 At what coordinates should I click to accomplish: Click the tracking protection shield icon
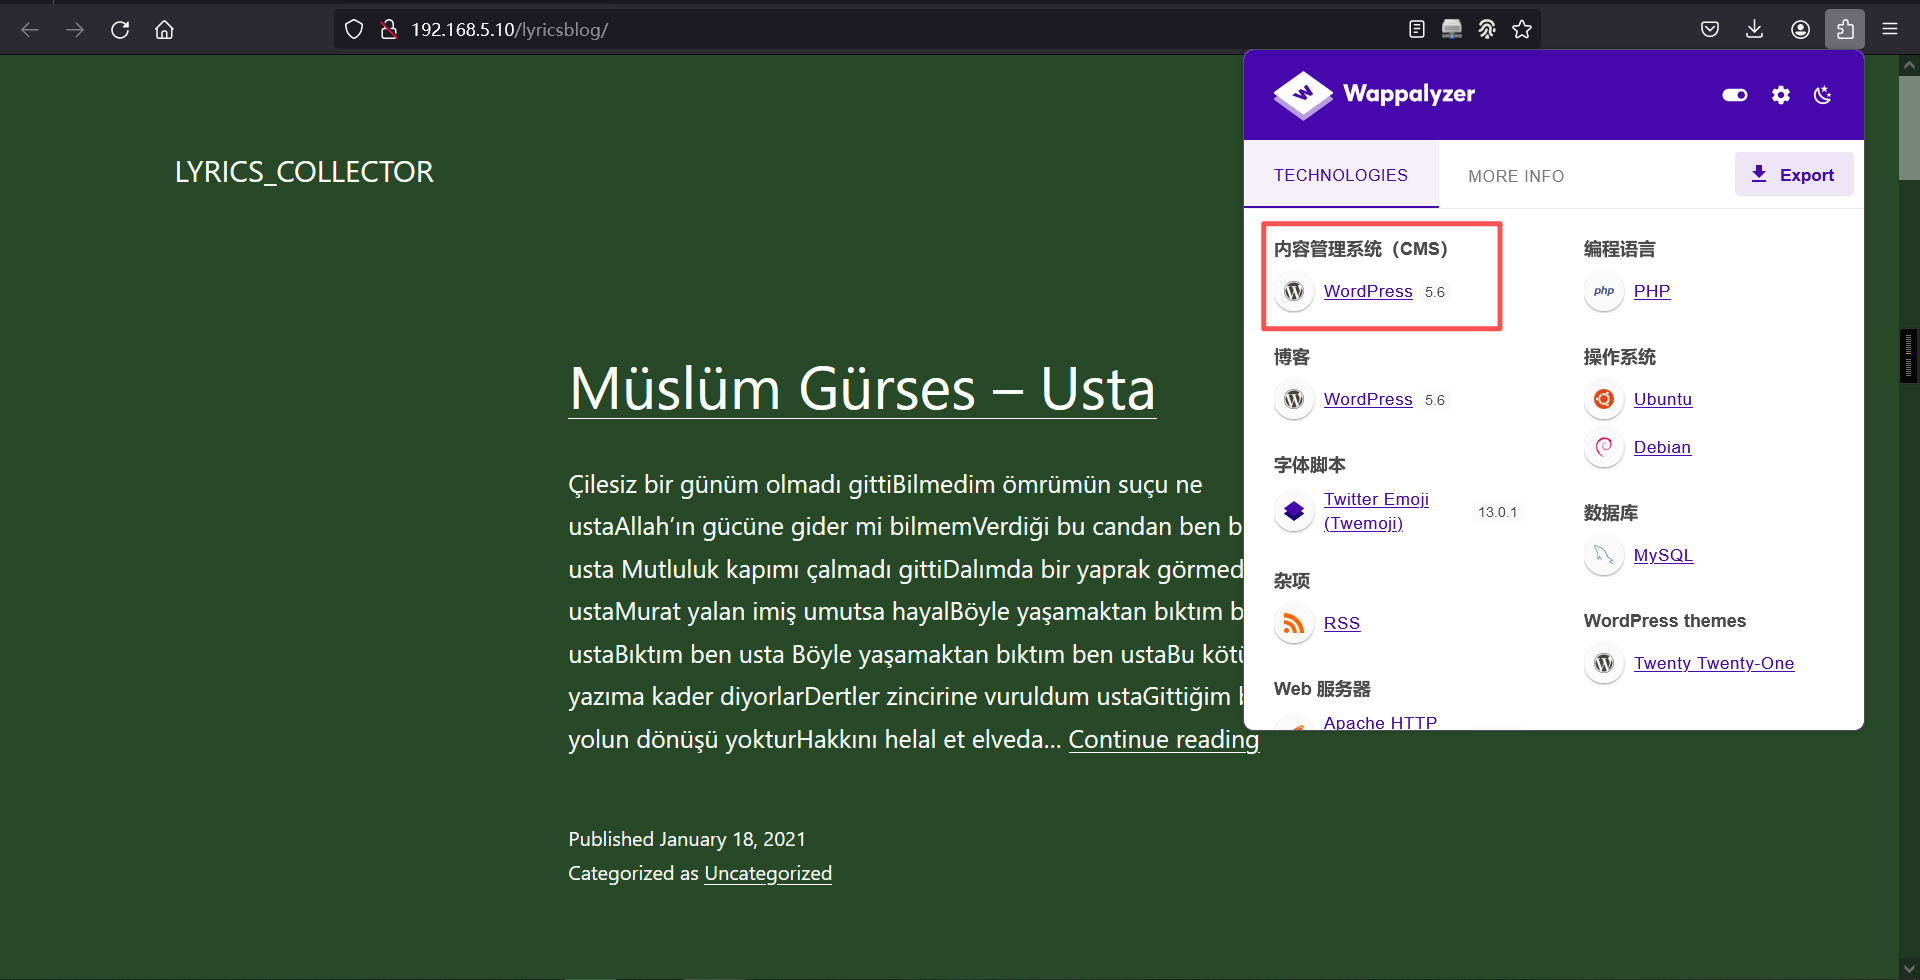click(x=354, y=30)
